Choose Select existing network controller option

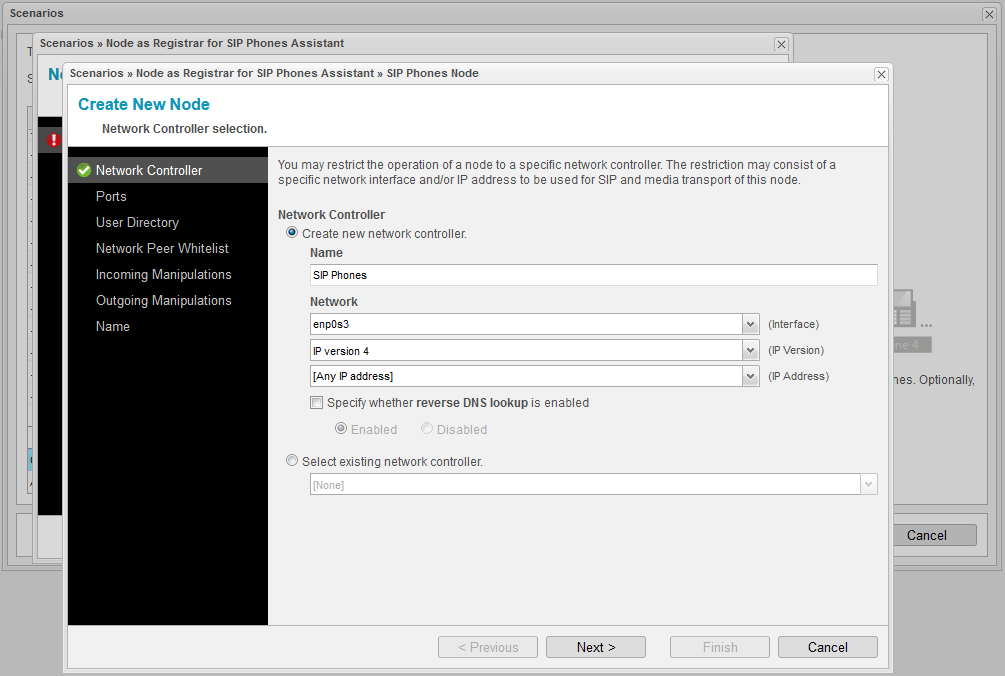pos(292,461)
